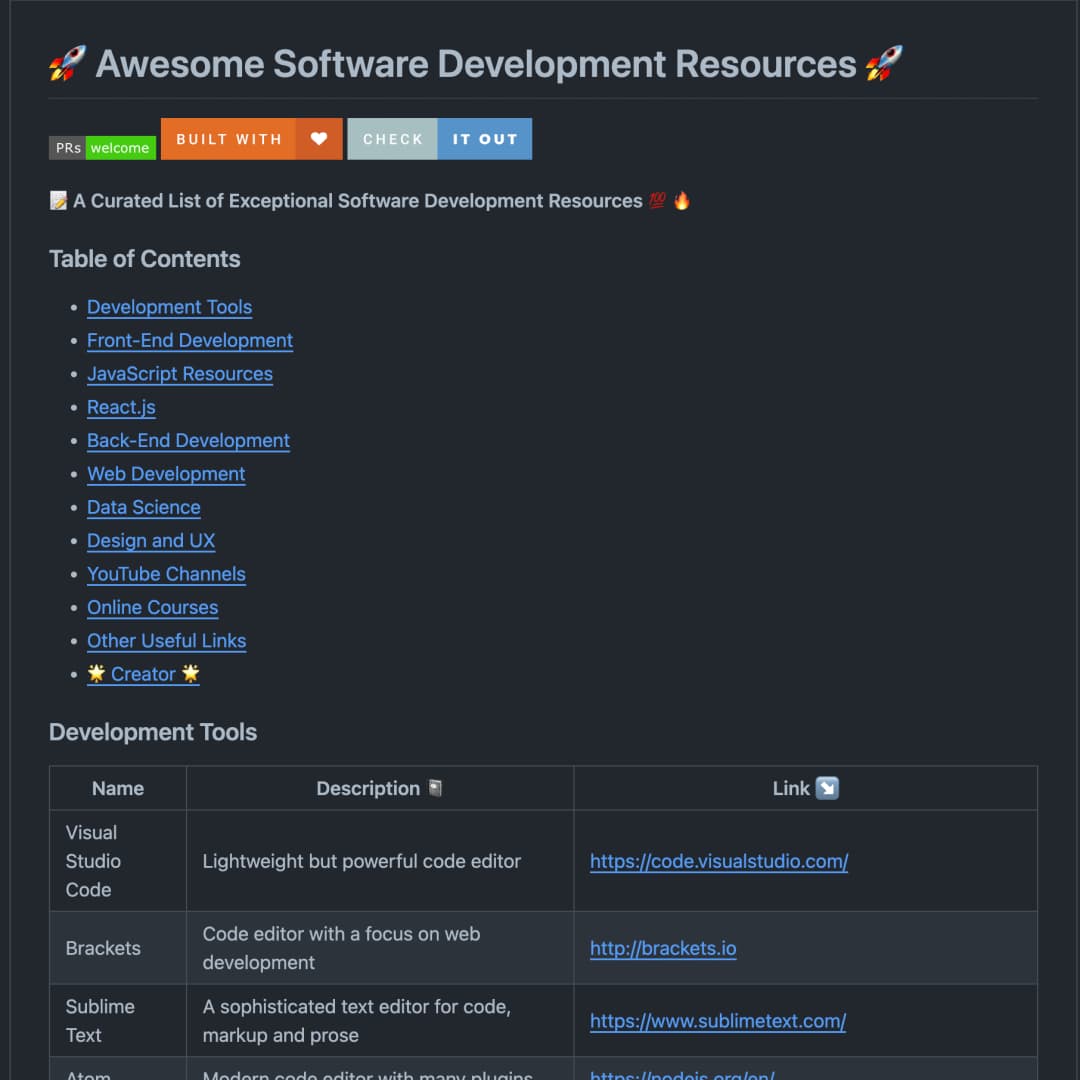Click 'Code editor with a focus on web development'
The width and height of the screenshot is (1080, 1080).
pyautogui.click(x=380, y=948)
